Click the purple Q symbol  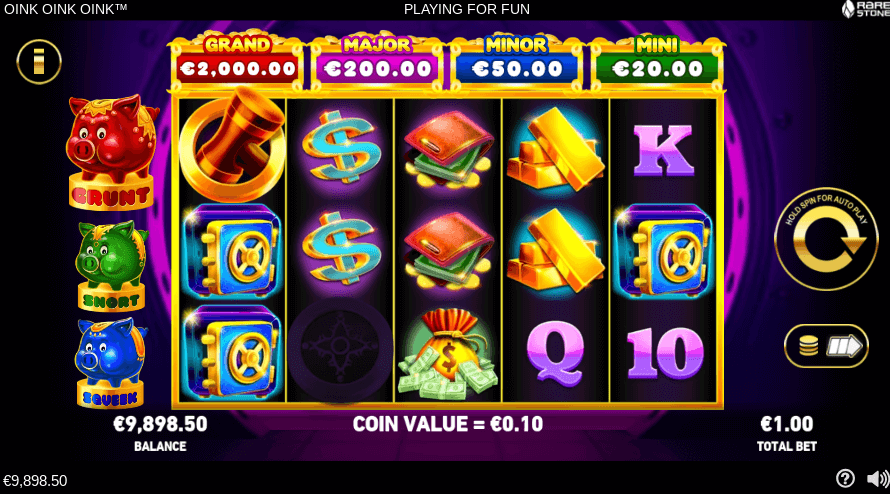pyautogui.click(x=555, y=353)
